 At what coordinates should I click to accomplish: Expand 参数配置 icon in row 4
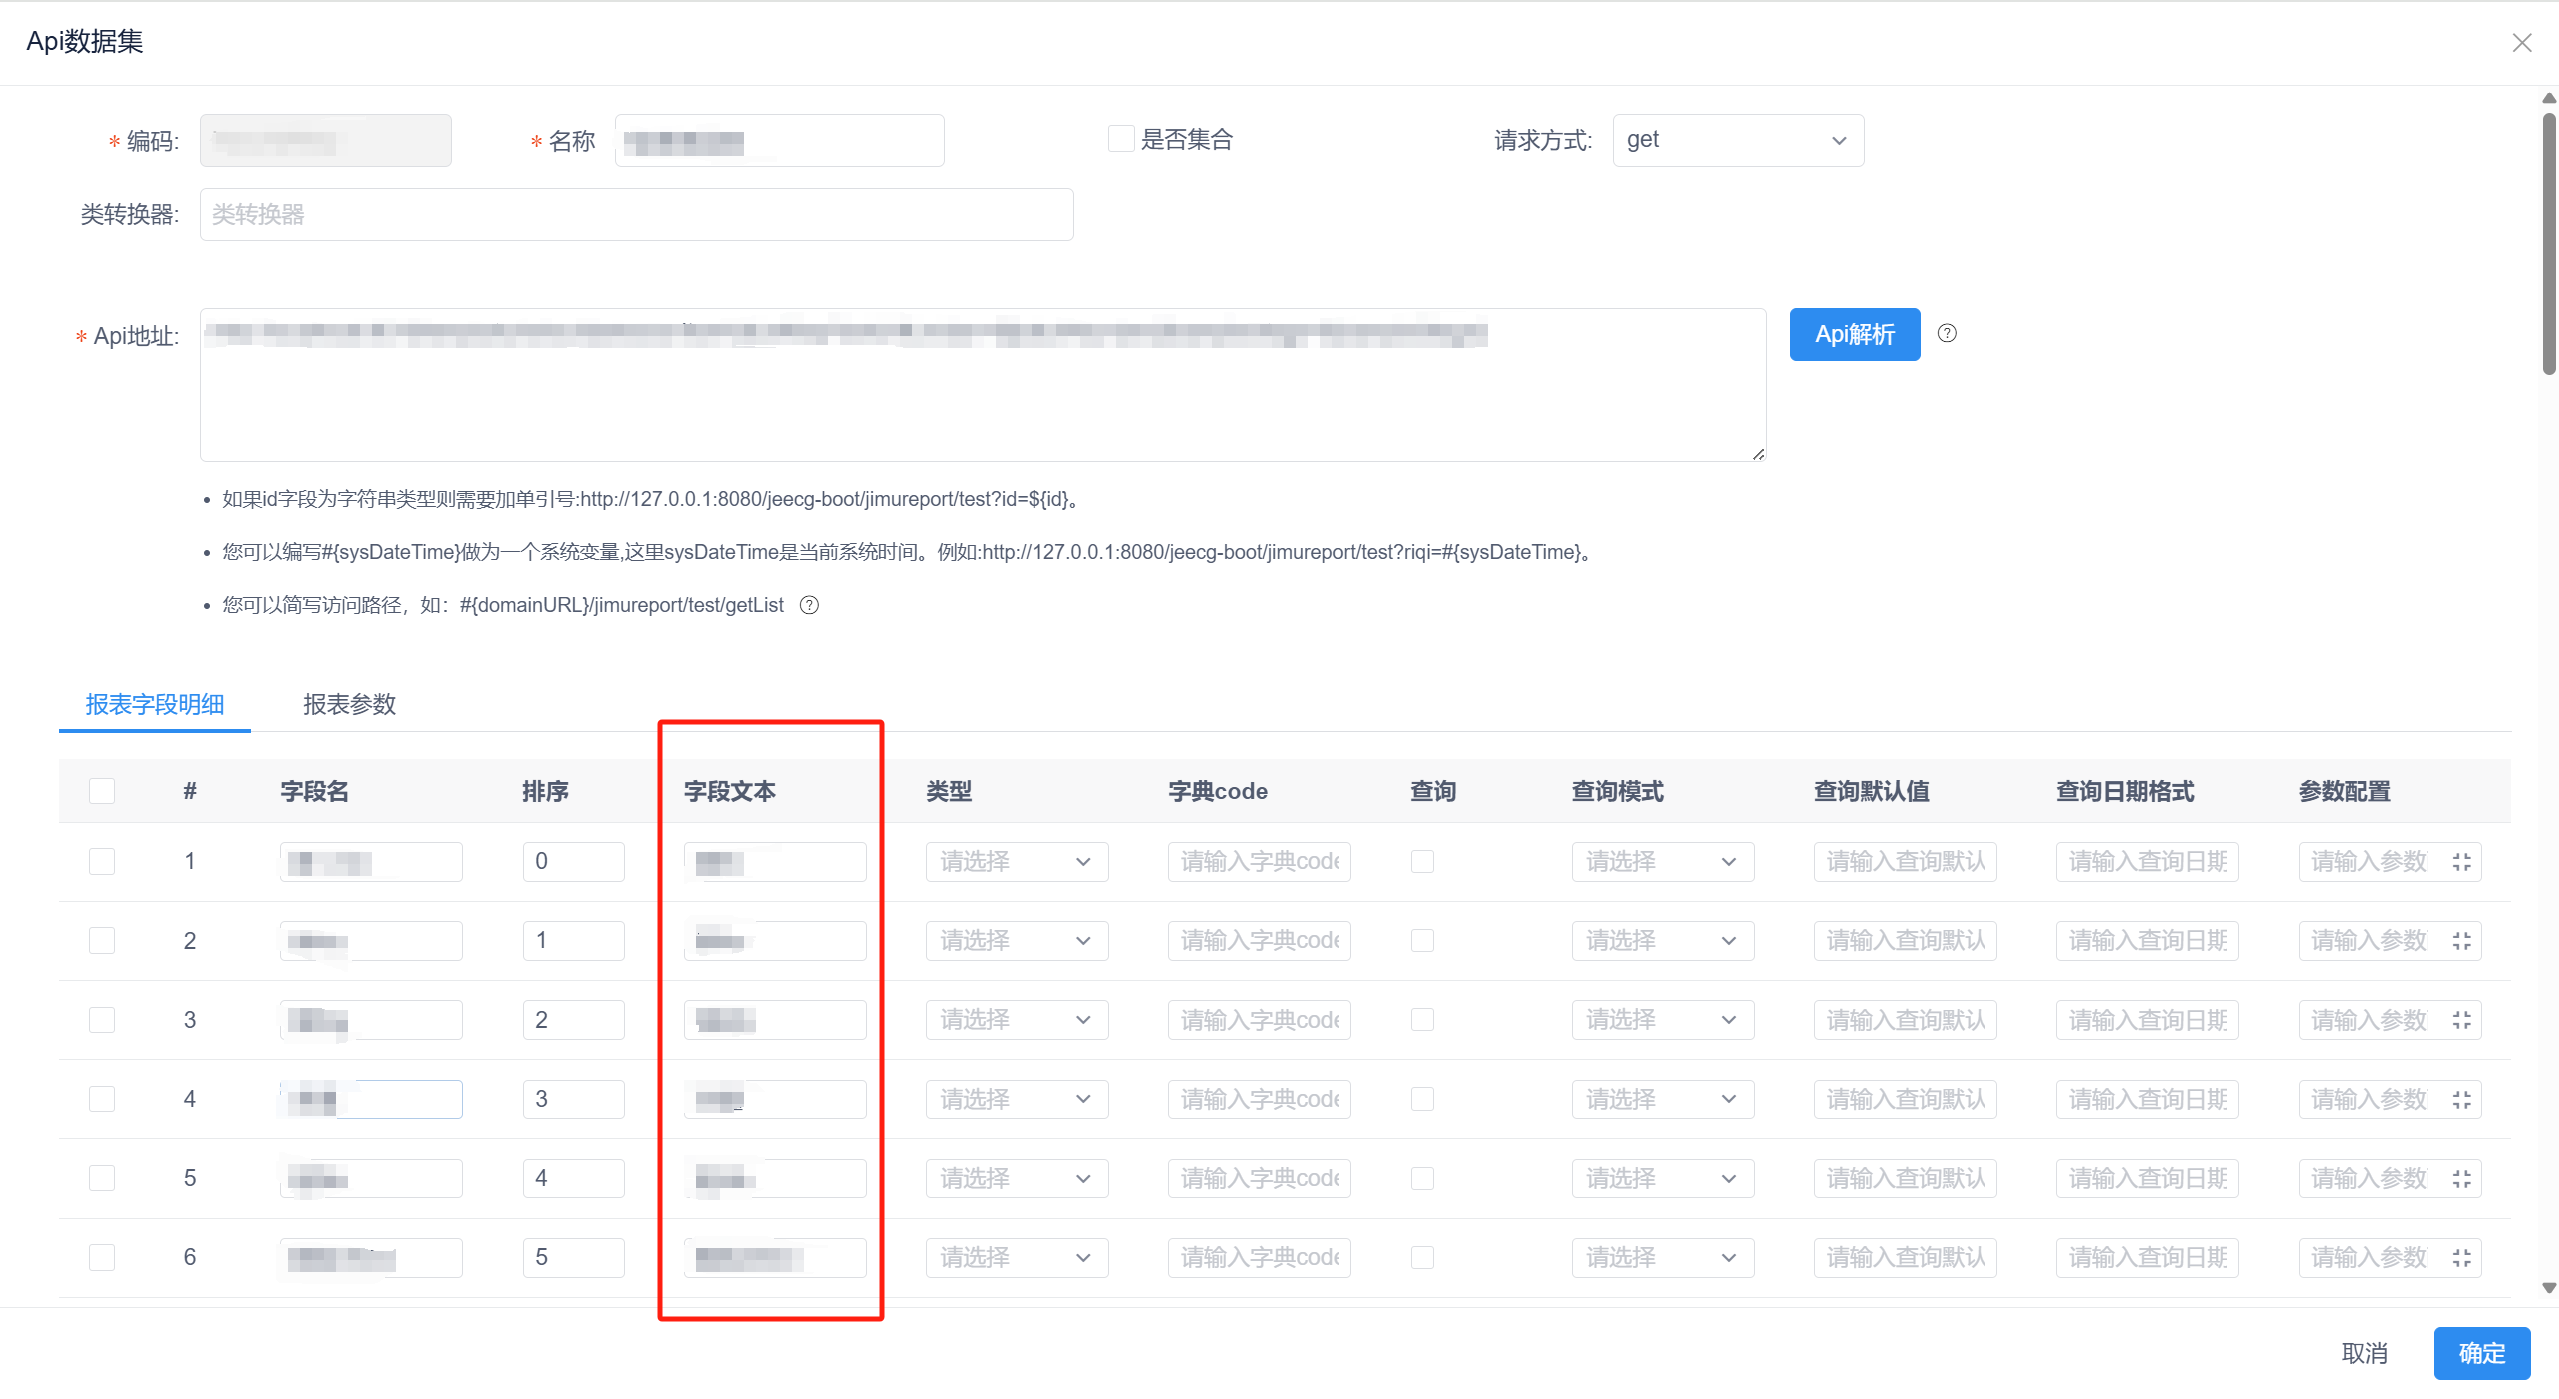(2461, 1100)
